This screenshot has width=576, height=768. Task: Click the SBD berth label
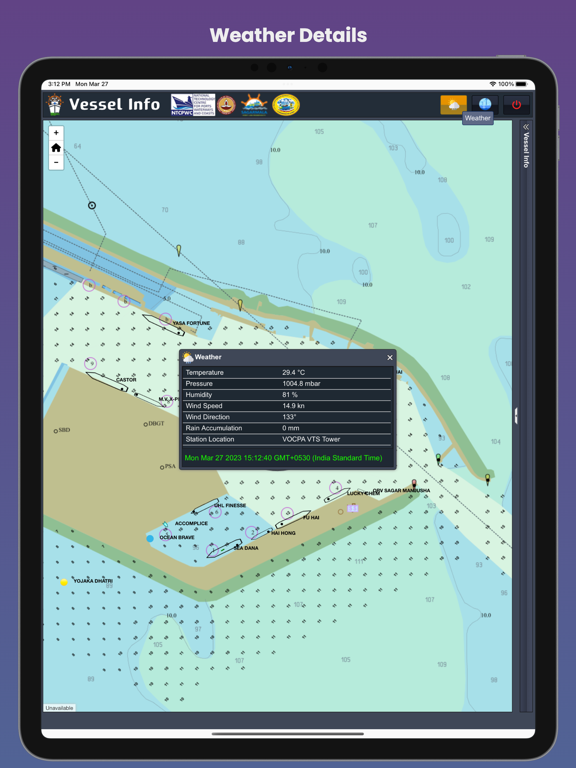coord(64,430)
